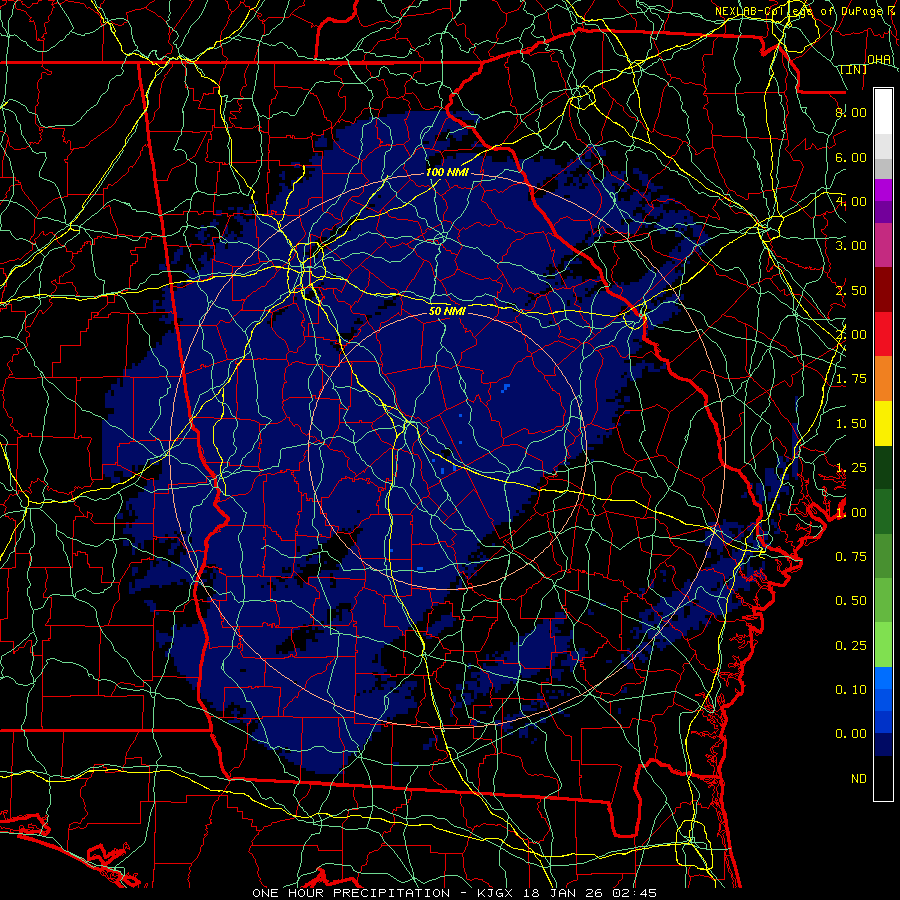Click the 1.50 legend value
This screenshot has height=900, width=900.
(851, 424)
